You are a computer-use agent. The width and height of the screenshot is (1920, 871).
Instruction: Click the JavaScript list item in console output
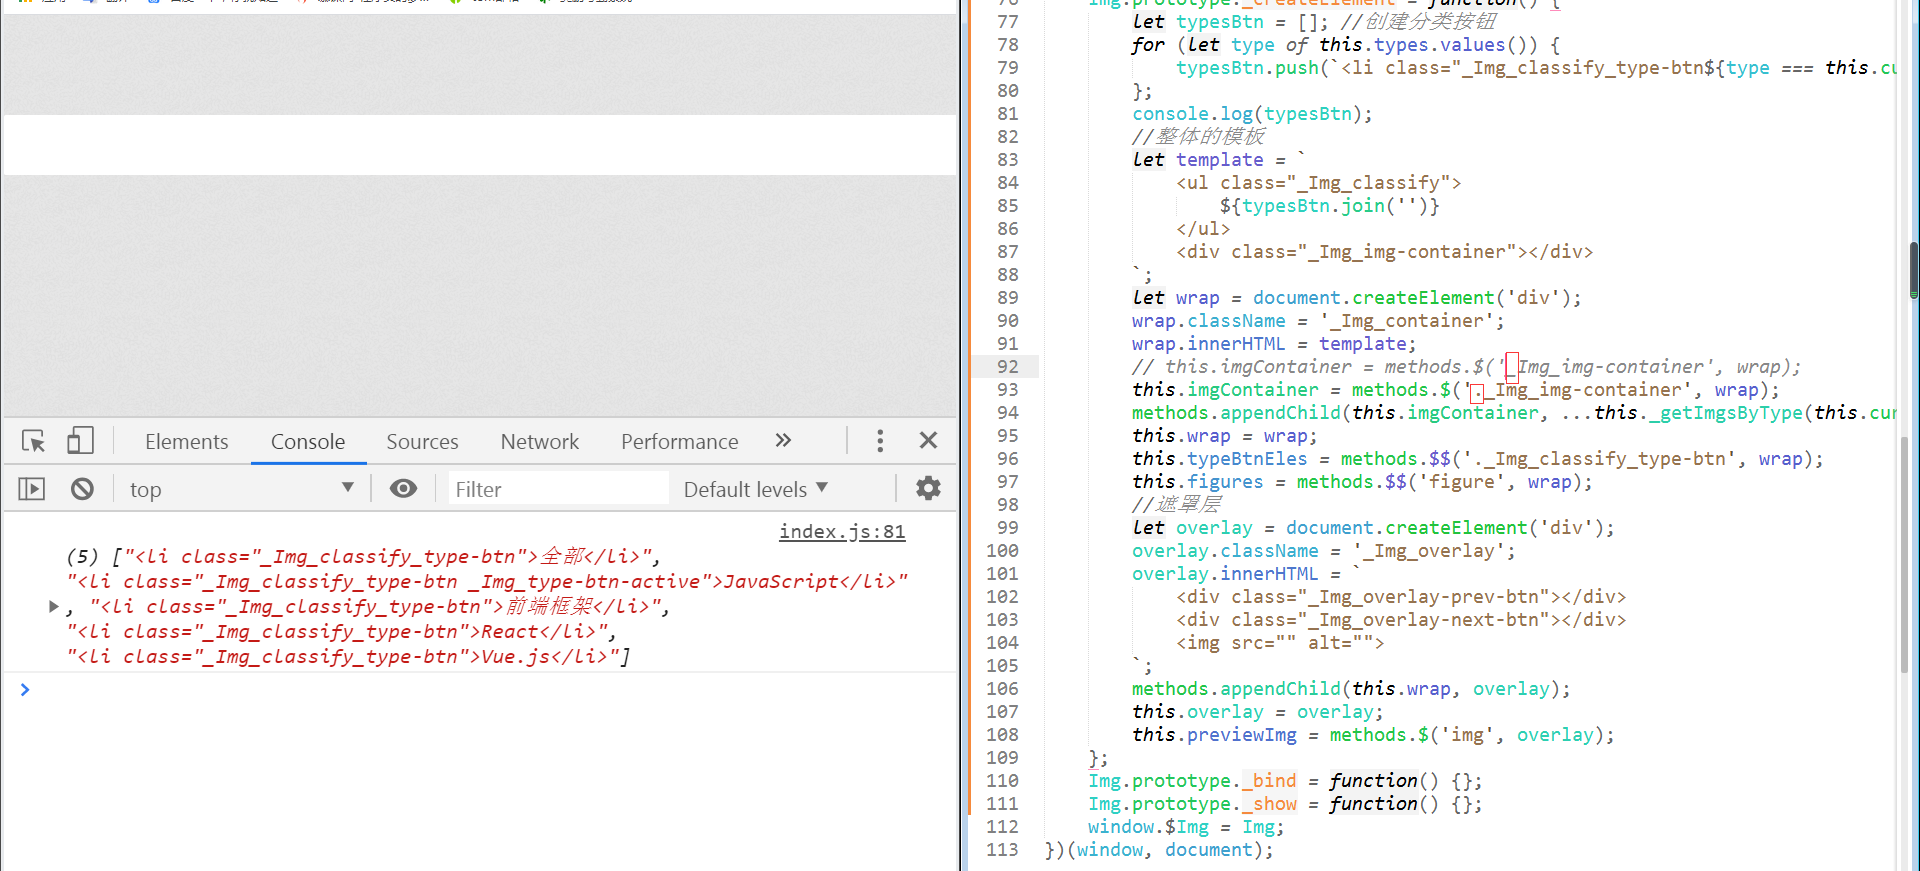tap(487, 582)
